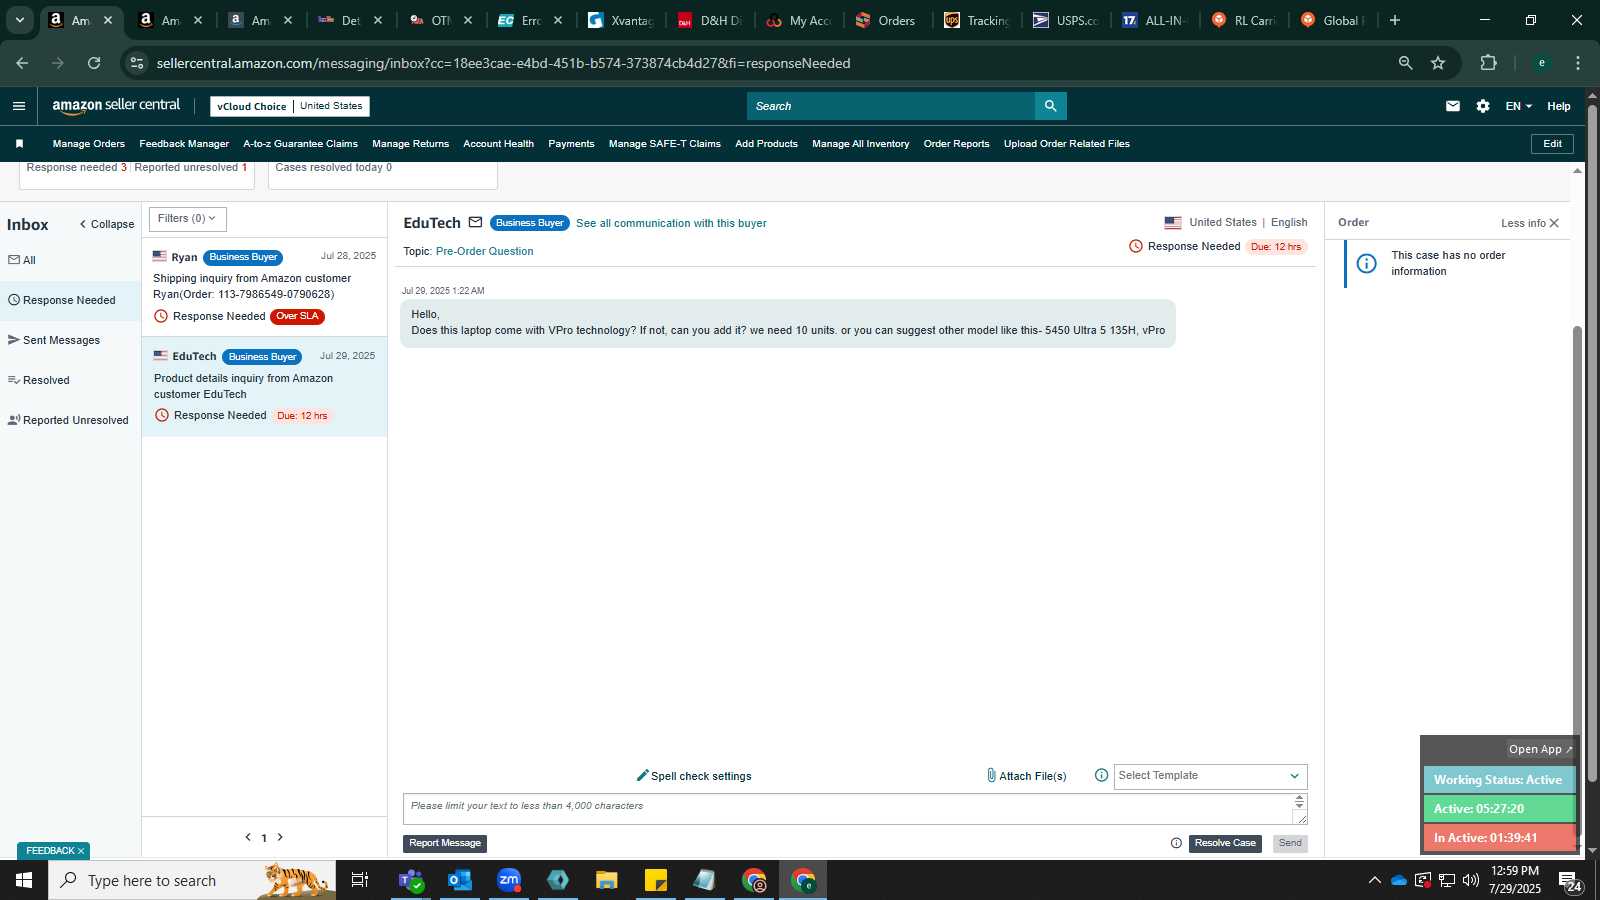The width and height of the screenshot is (1600, 900).
Task: Click the browser zoom magnifier icon
Action: pos(1405,63)
